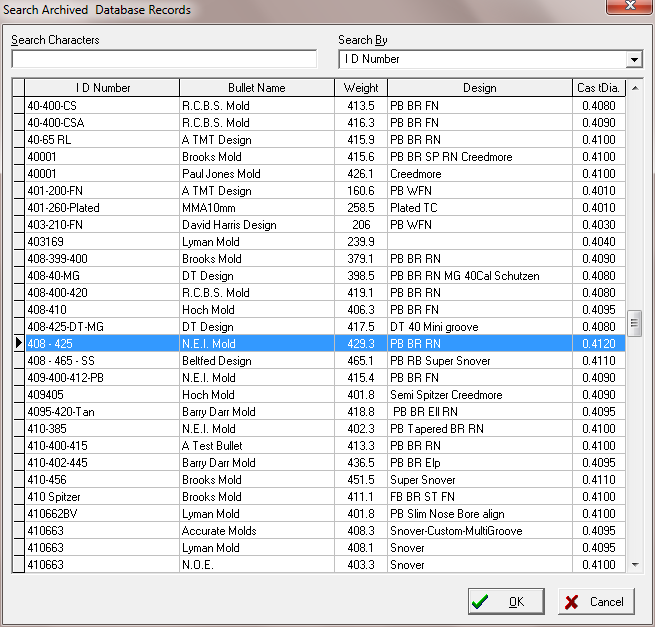Click the Cast Dia. column header

(x=599, y=88)
